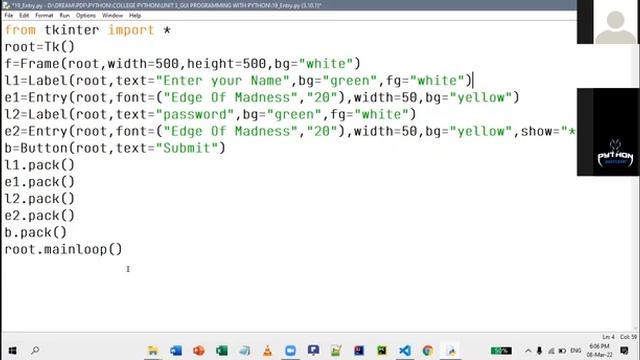640x360 pixels.
Task: Click the participant avatar video thumbnail
Action: pos(616,22)
